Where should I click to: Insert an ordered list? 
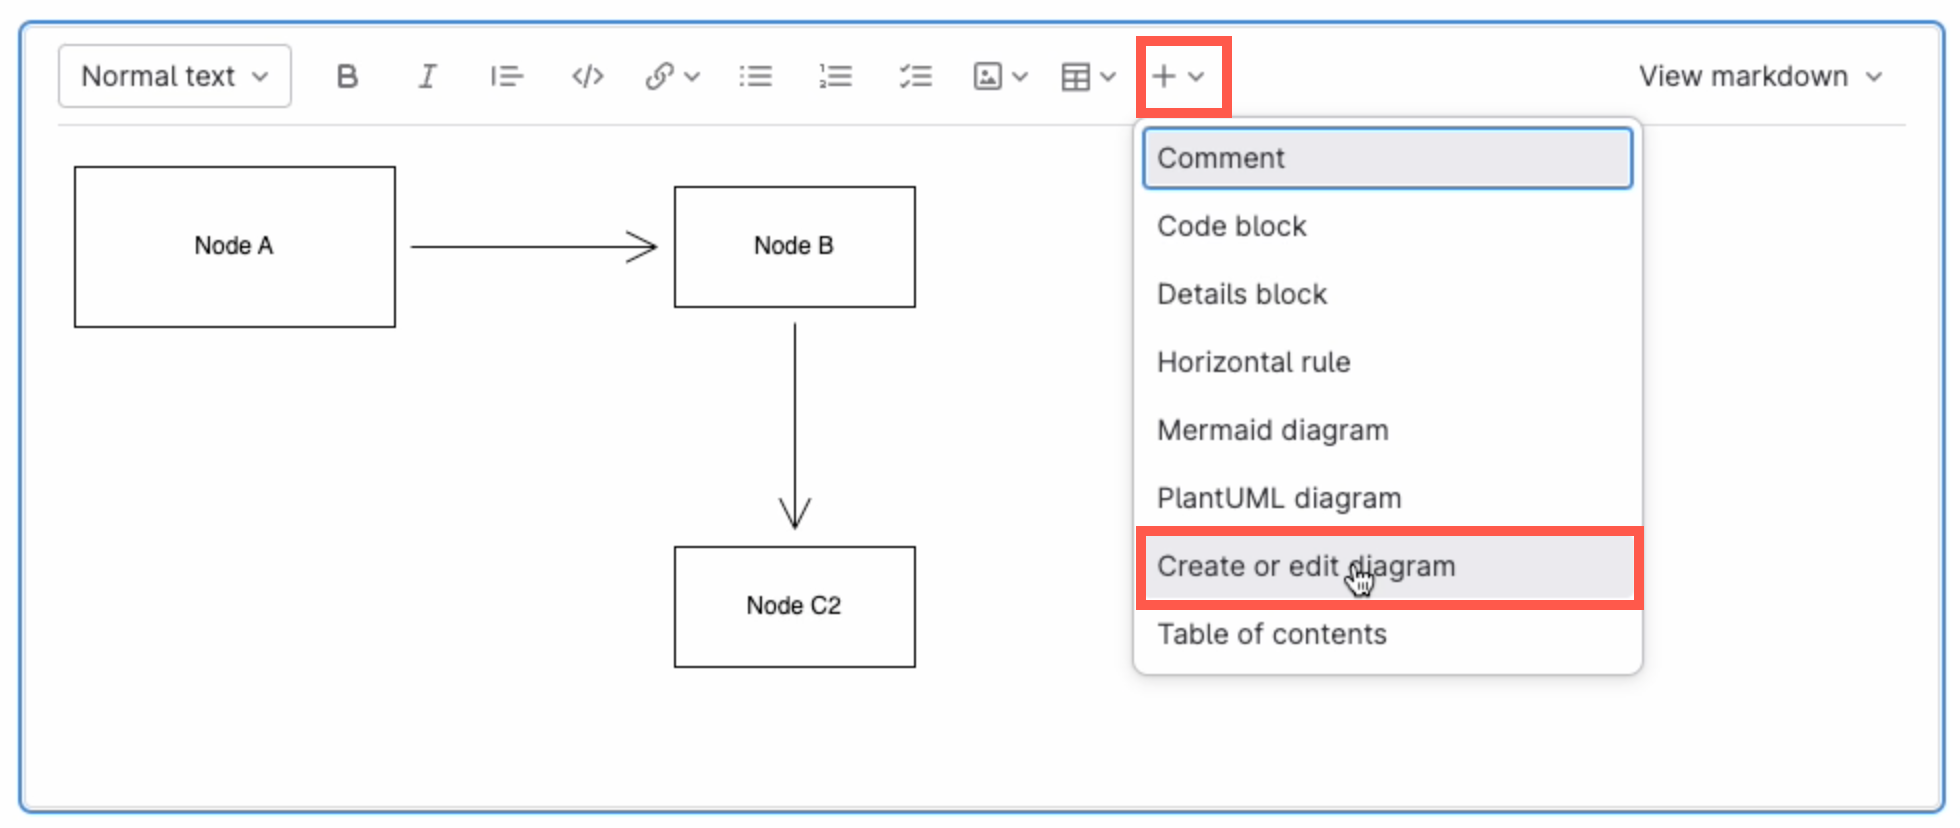[x=835, y=75]
